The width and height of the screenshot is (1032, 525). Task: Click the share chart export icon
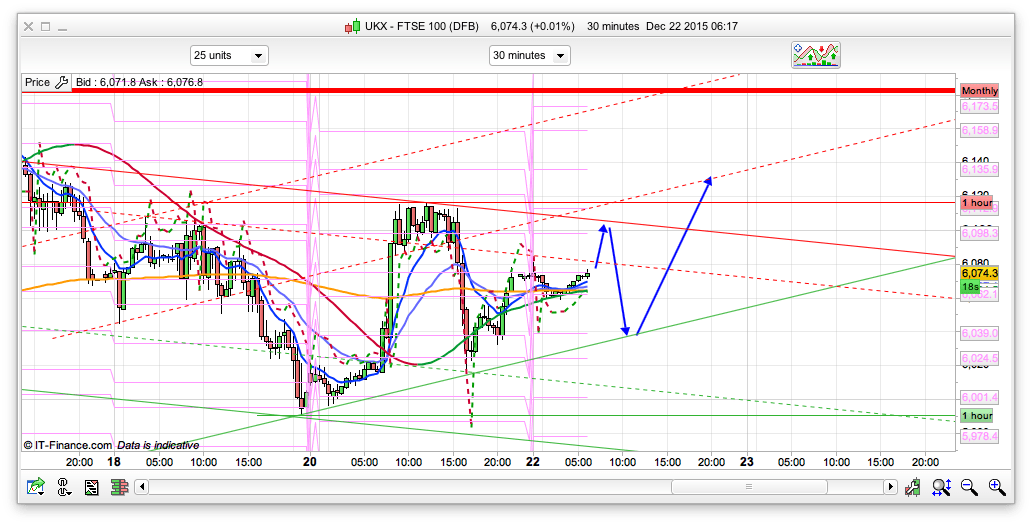tap(37, 487)
